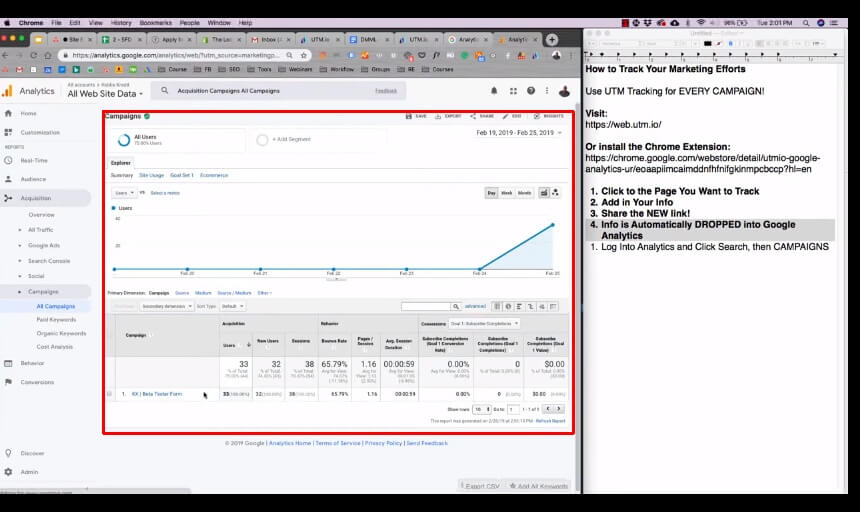Click the Beta Tester Form campaign link

(x=157, y=394)
